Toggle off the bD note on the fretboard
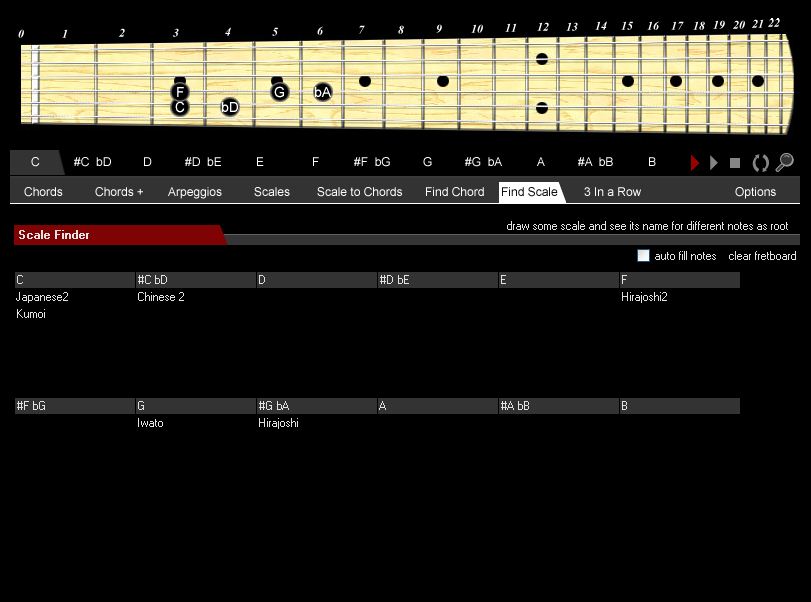The height and width of the screenshot is (602, 811). click(229, 106)
